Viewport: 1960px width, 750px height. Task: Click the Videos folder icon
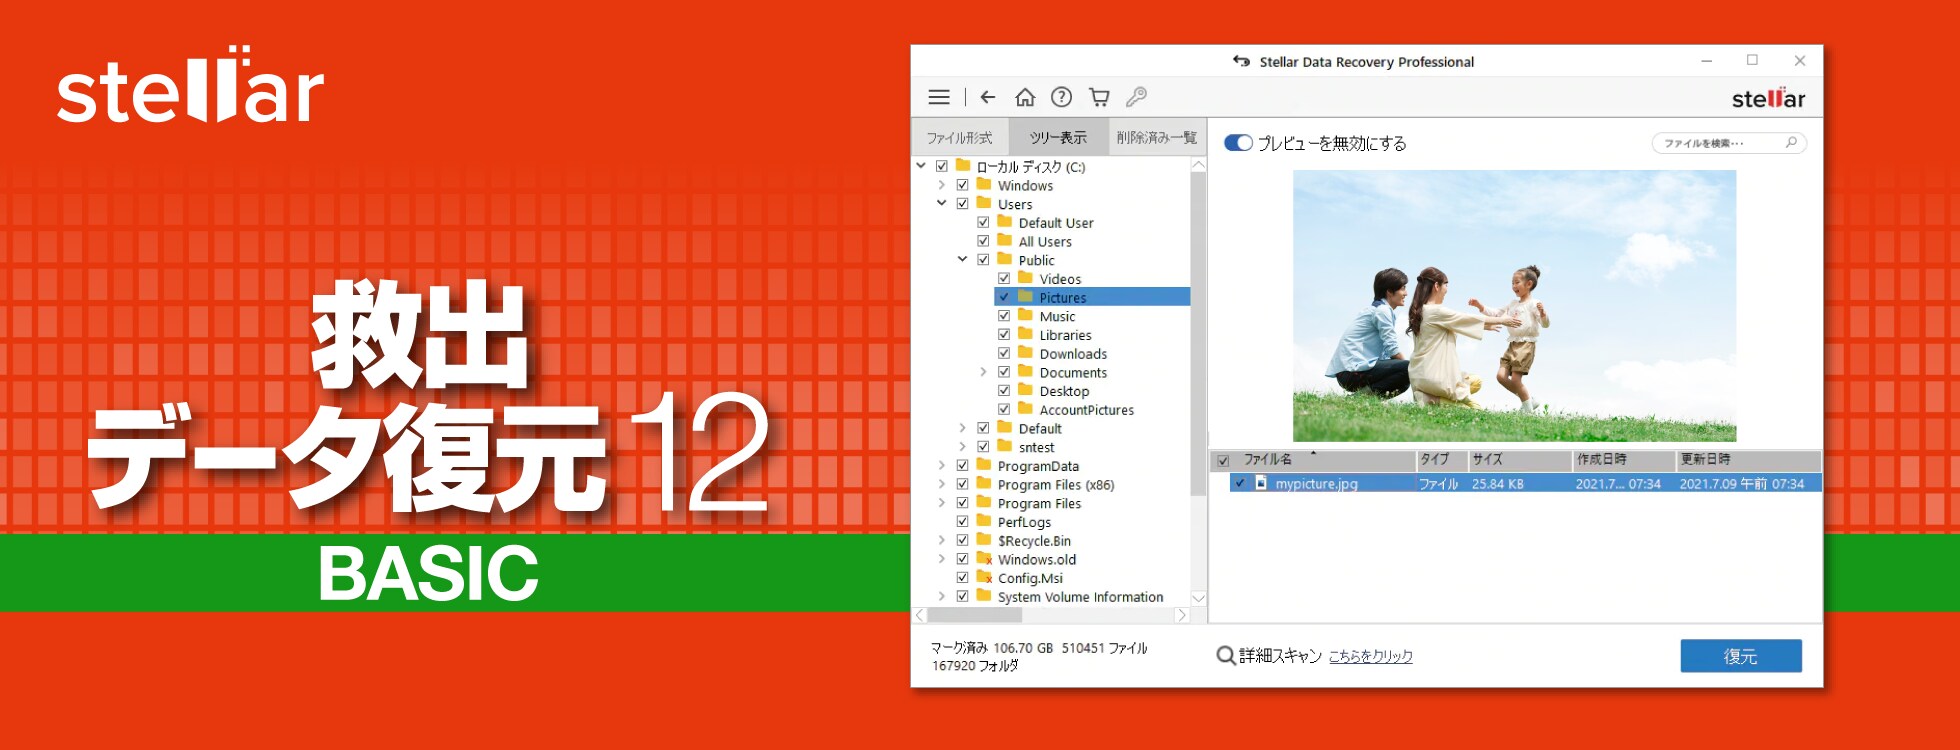(x=1026, y=278)
